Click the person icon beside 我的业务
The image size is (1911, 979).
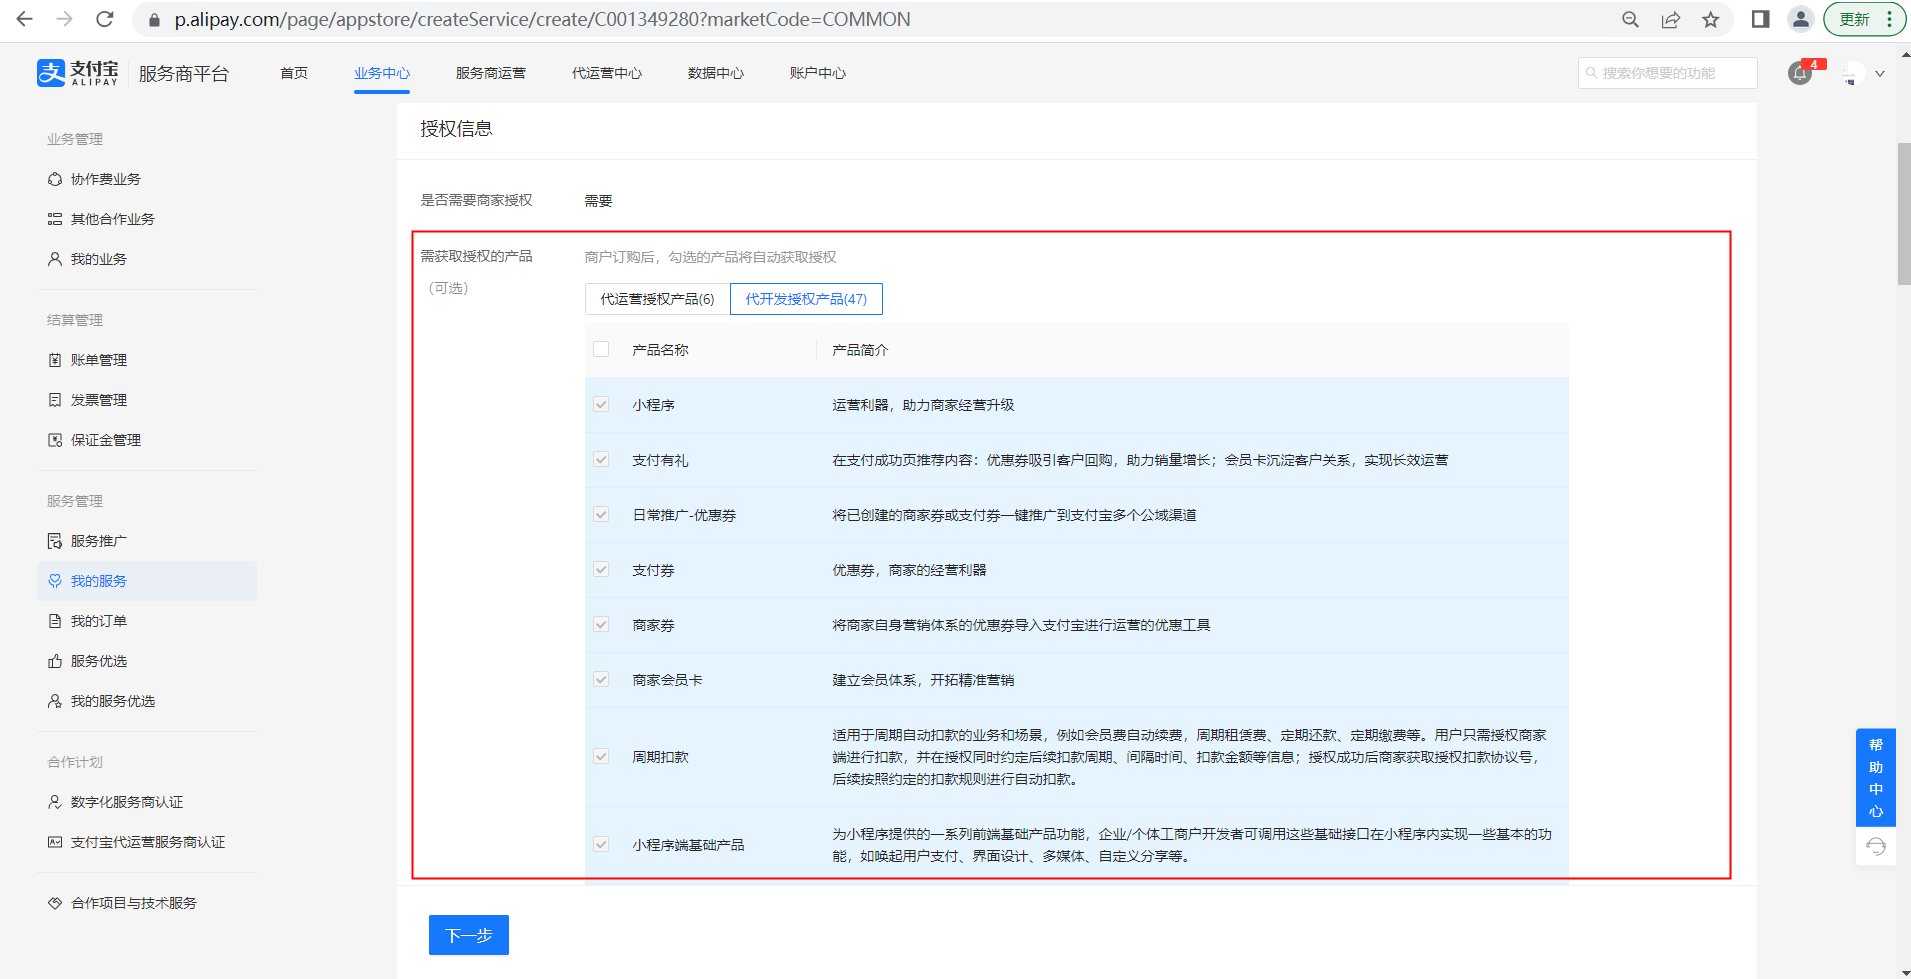click(x=55, y=259)
